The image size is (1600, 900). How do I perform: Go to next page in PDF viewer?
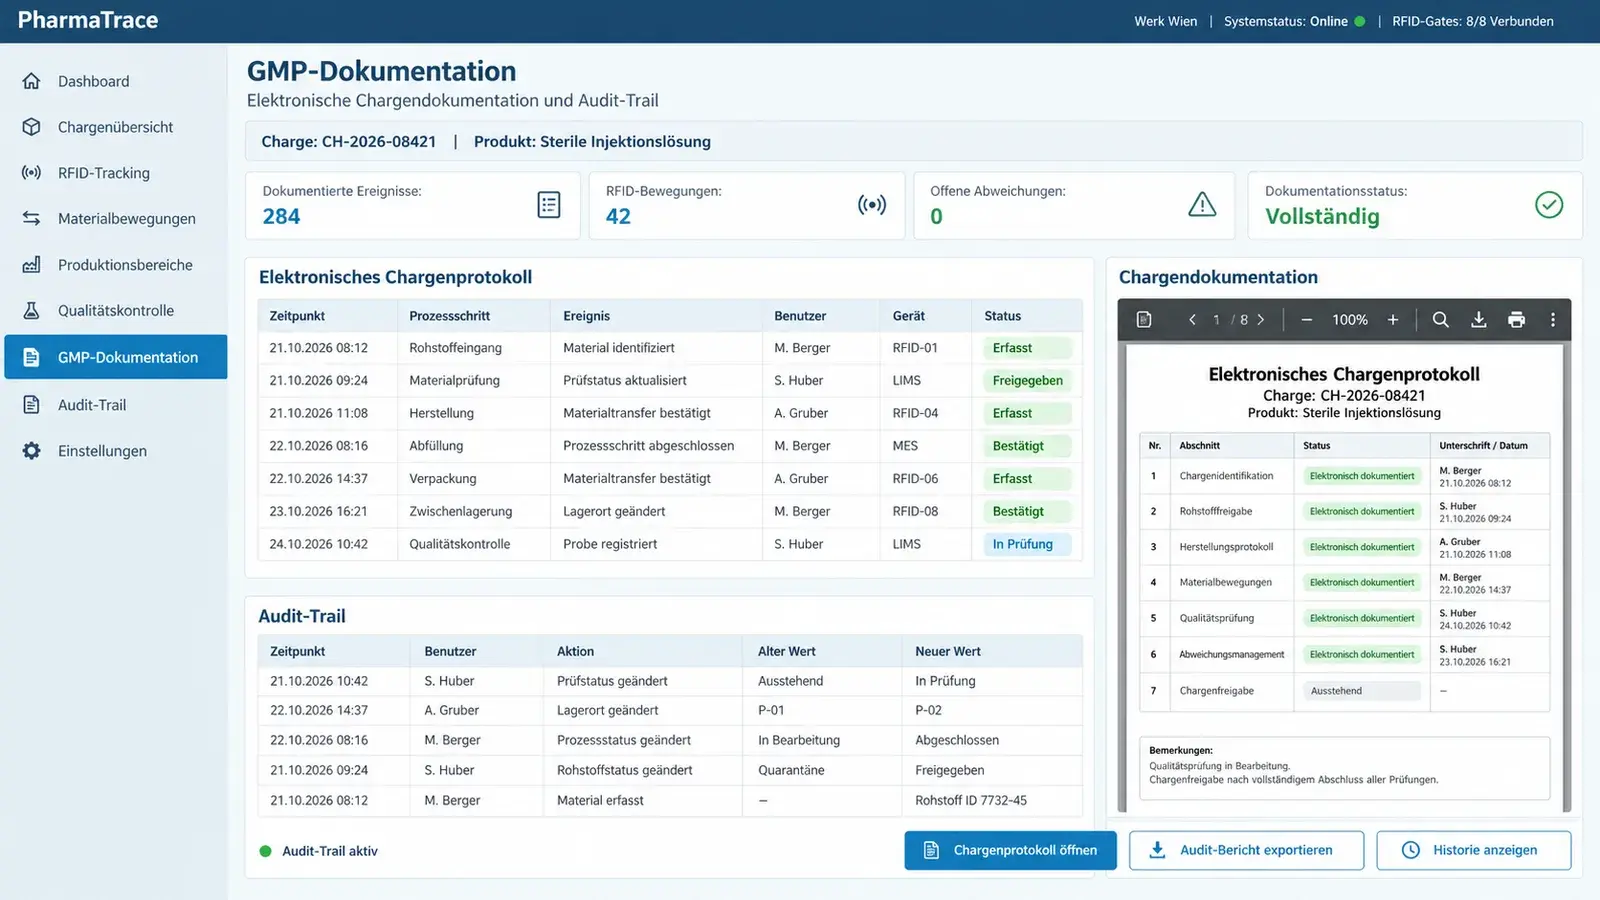tap(1261, 320)
